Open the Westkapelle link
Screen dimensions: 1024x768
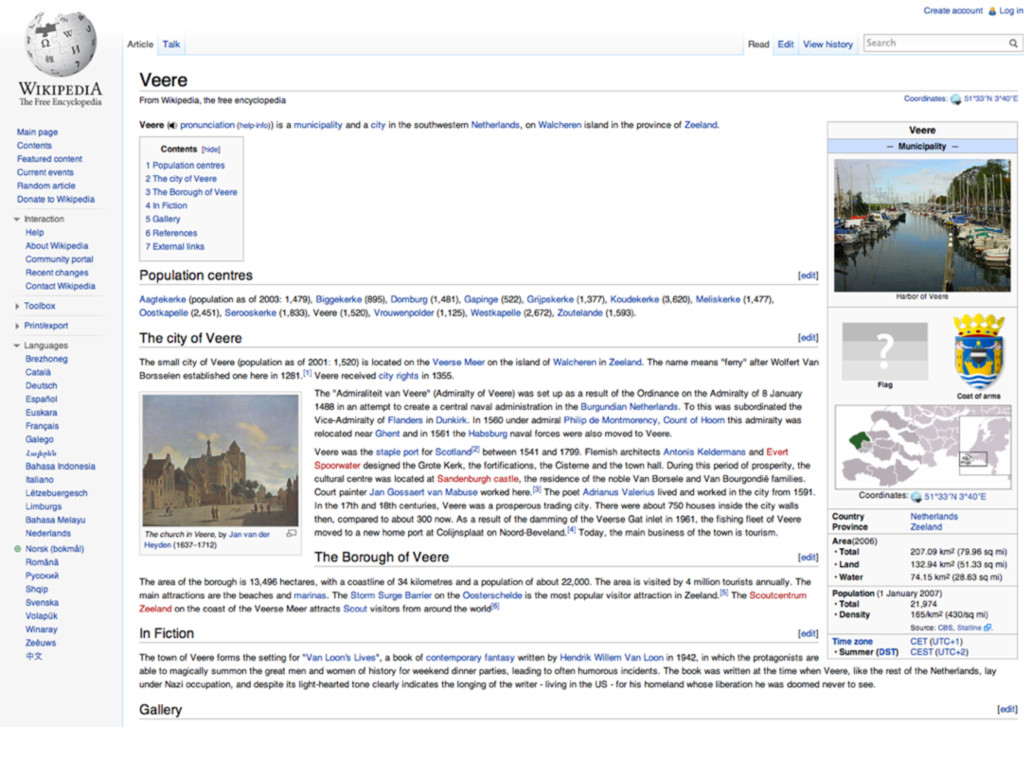tap(495, 313)
